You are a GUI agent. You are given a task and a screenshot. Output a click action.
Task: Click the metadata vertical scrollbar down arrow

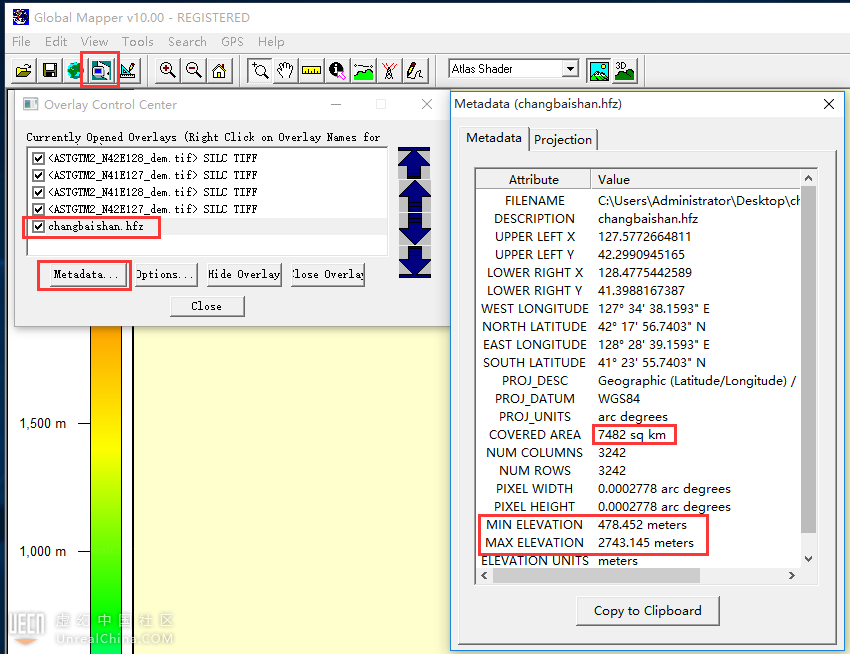pyautogui.click(x=808, y=559)
